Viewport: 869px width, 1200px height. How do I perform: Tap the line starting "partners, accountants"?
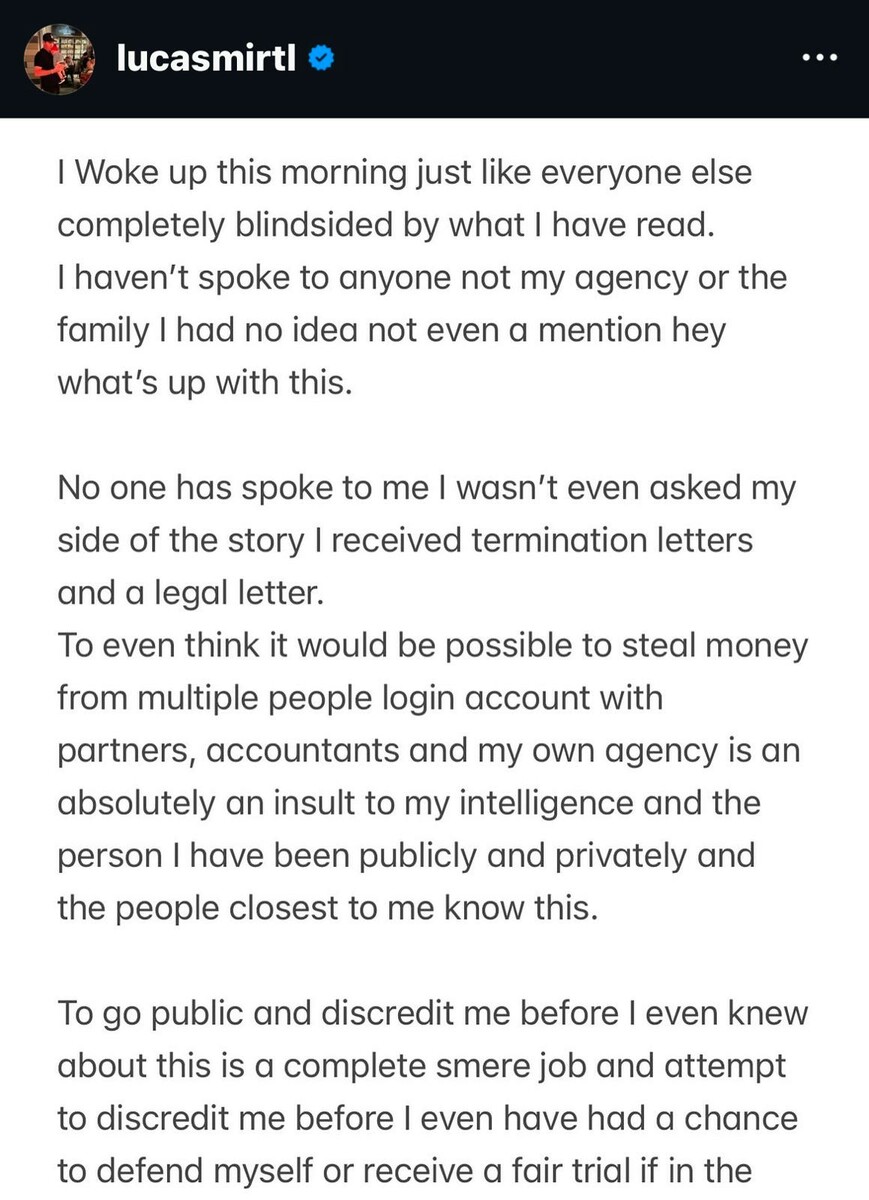tap(428, 750)
